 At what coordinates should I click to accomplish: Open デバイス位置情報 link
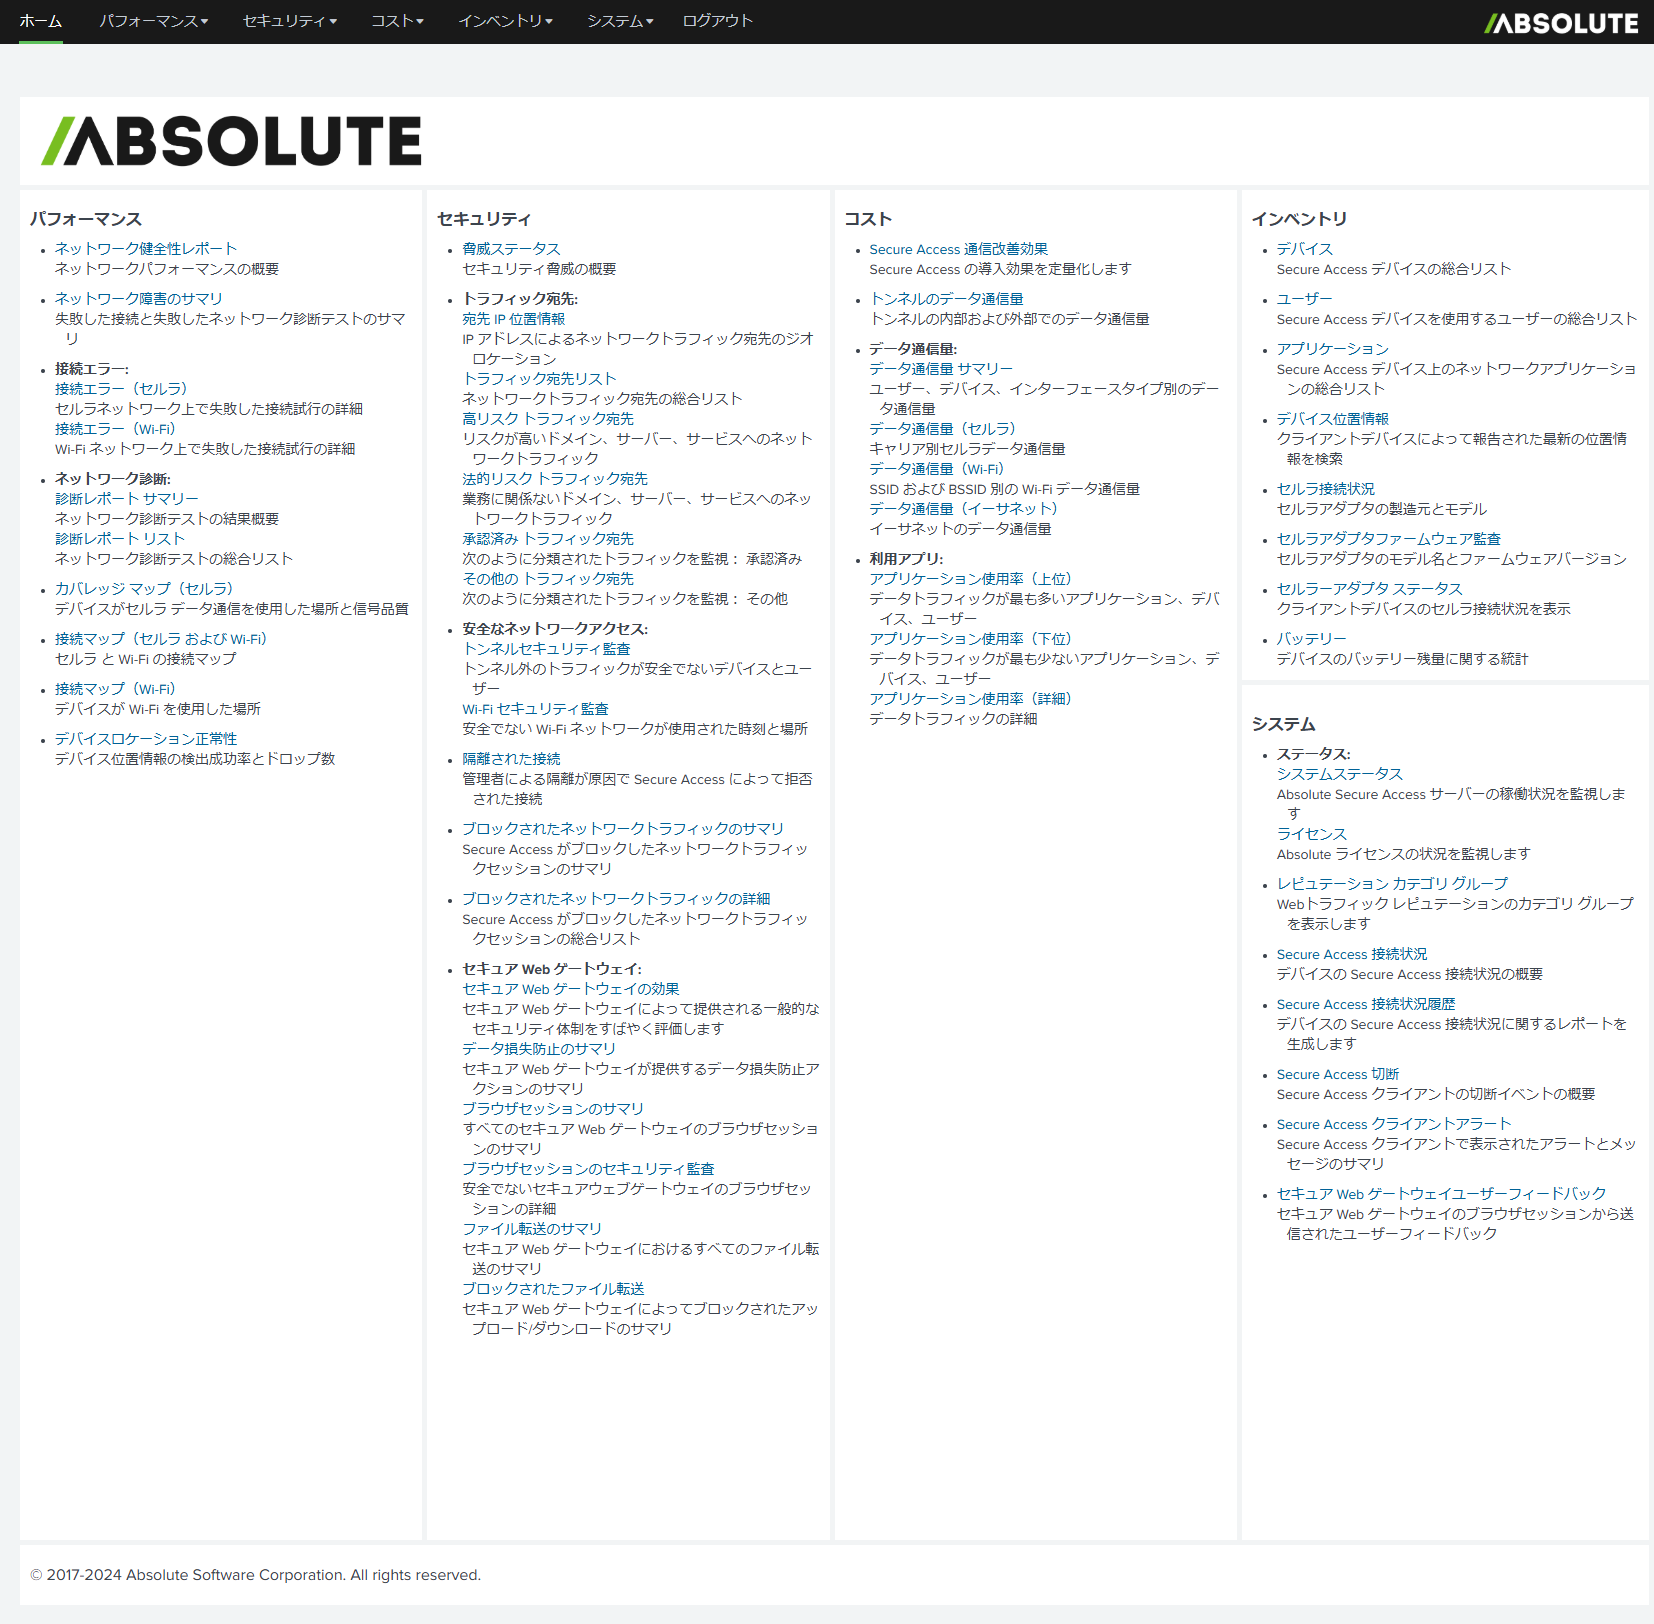click(1333, 419)
